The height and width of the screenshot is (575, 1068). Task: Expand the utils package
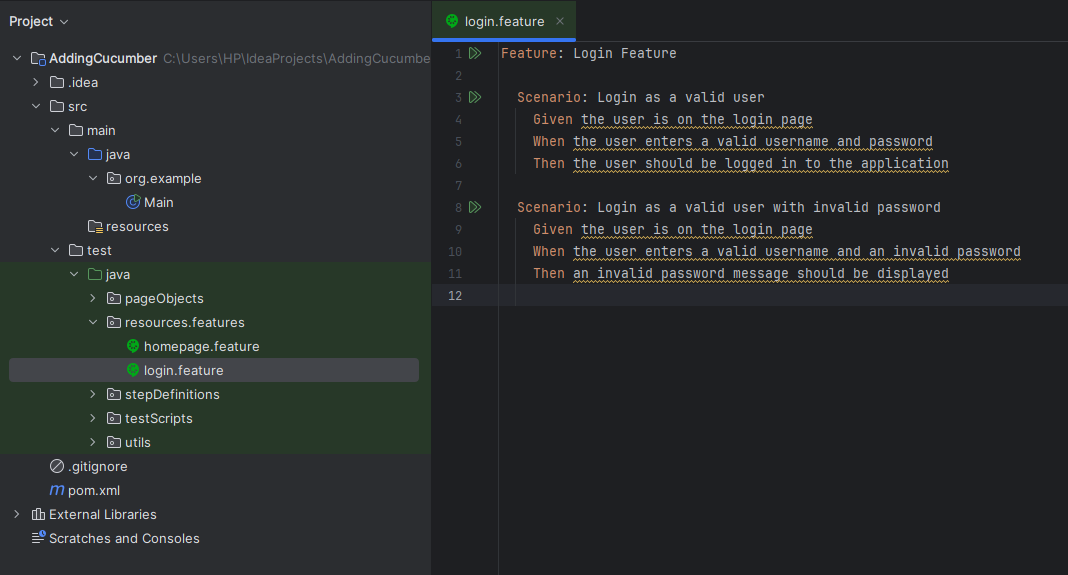[x=93, y=442]
